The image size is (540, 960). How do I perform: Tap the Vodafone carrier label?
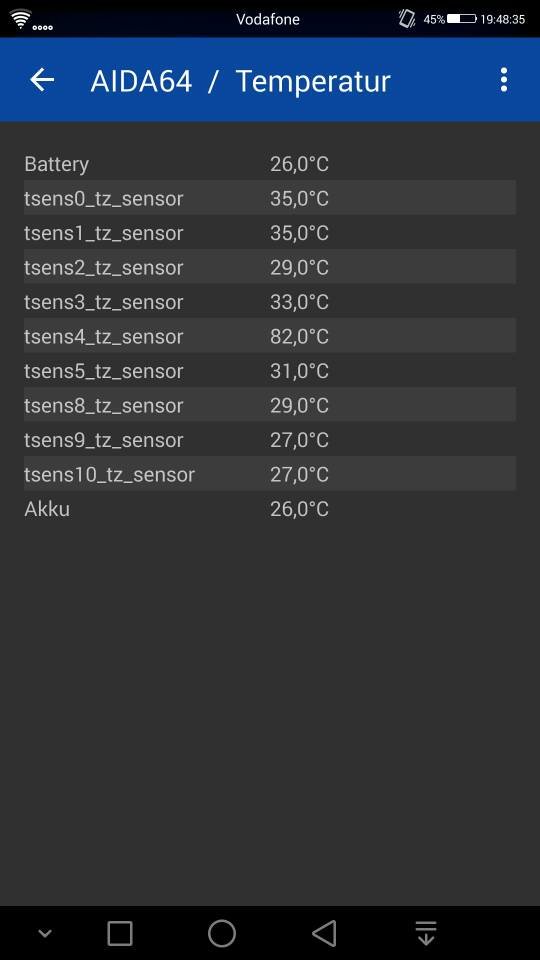tap(268, 19)
